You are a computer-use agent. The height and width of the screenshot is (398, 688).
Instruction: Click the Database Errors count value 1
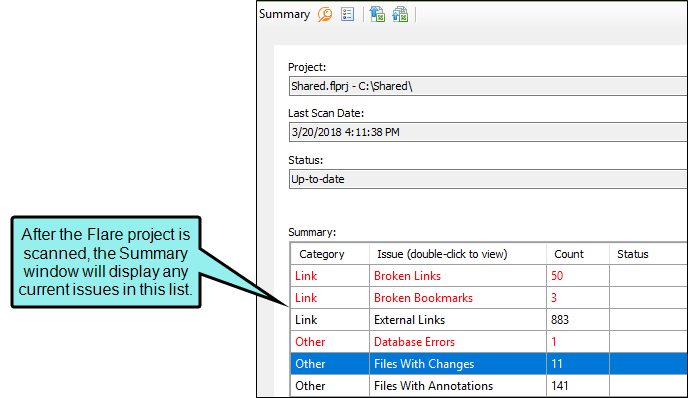(554, 341)
